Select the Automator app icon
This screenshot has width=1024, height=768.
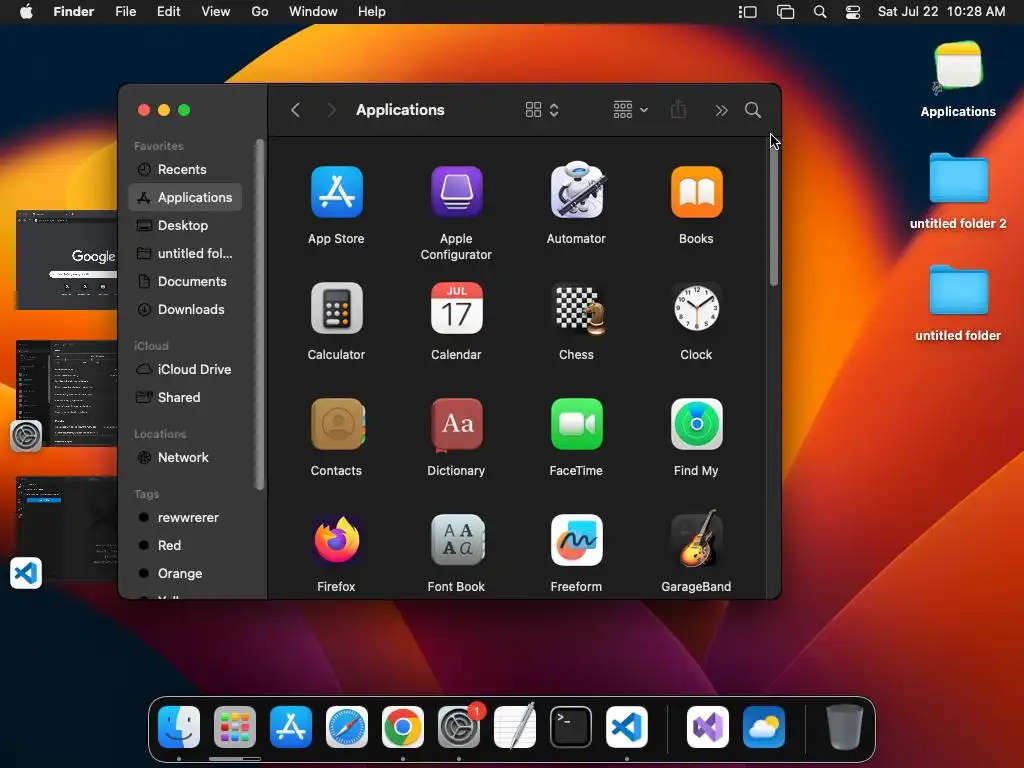pyautogui.click(x=577, y=191)
